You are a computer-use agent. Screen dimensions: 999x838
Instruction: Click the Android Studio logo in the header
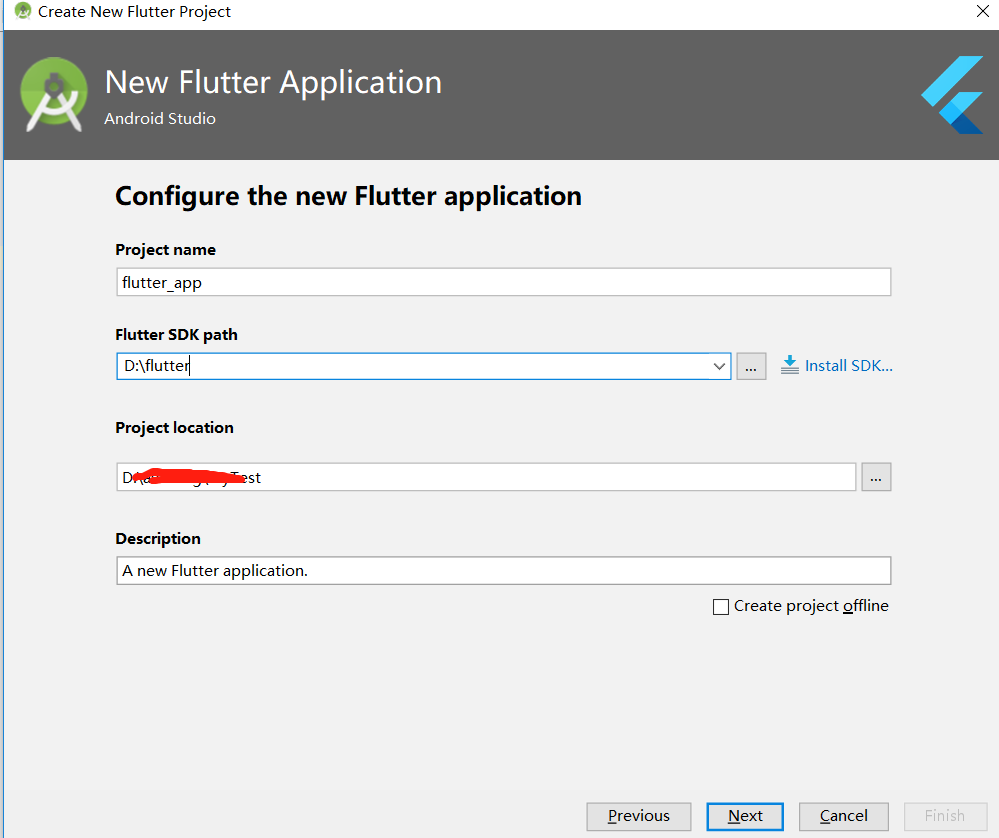[53, 95]
